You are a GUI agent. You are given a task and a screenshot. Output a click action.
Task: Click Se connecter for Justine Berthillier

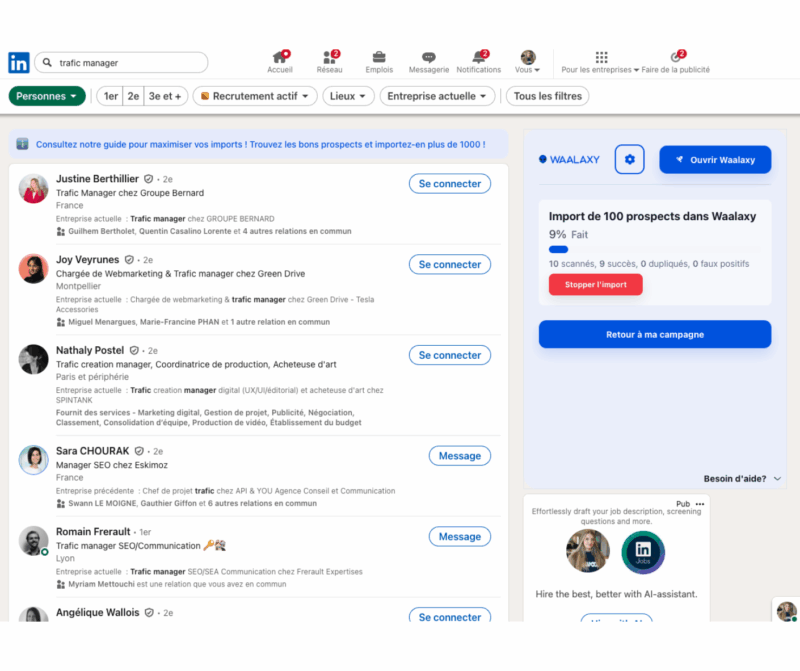pos(450,184)
